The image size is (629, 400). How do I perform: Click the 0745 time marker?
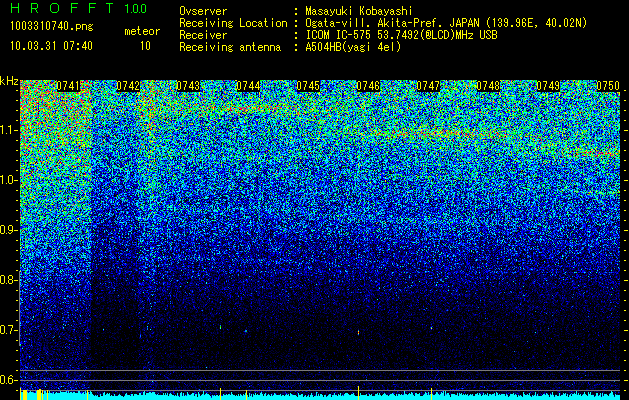[308, 86]
